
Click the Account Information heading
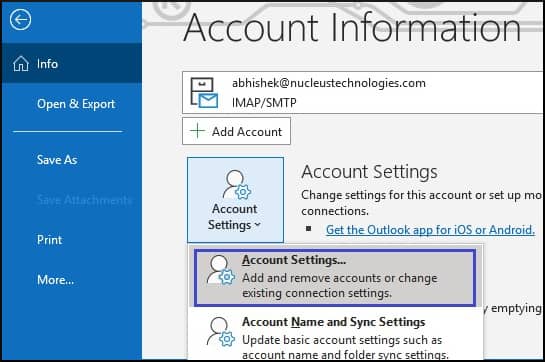[352, 28]
